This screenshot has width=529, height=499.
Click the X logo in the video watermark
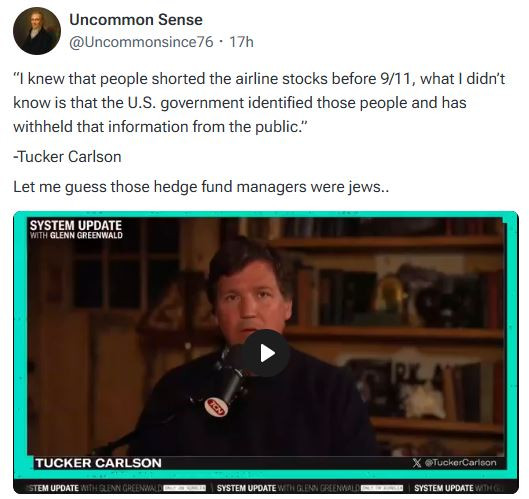pyautogui.click(x=417, y=463)
